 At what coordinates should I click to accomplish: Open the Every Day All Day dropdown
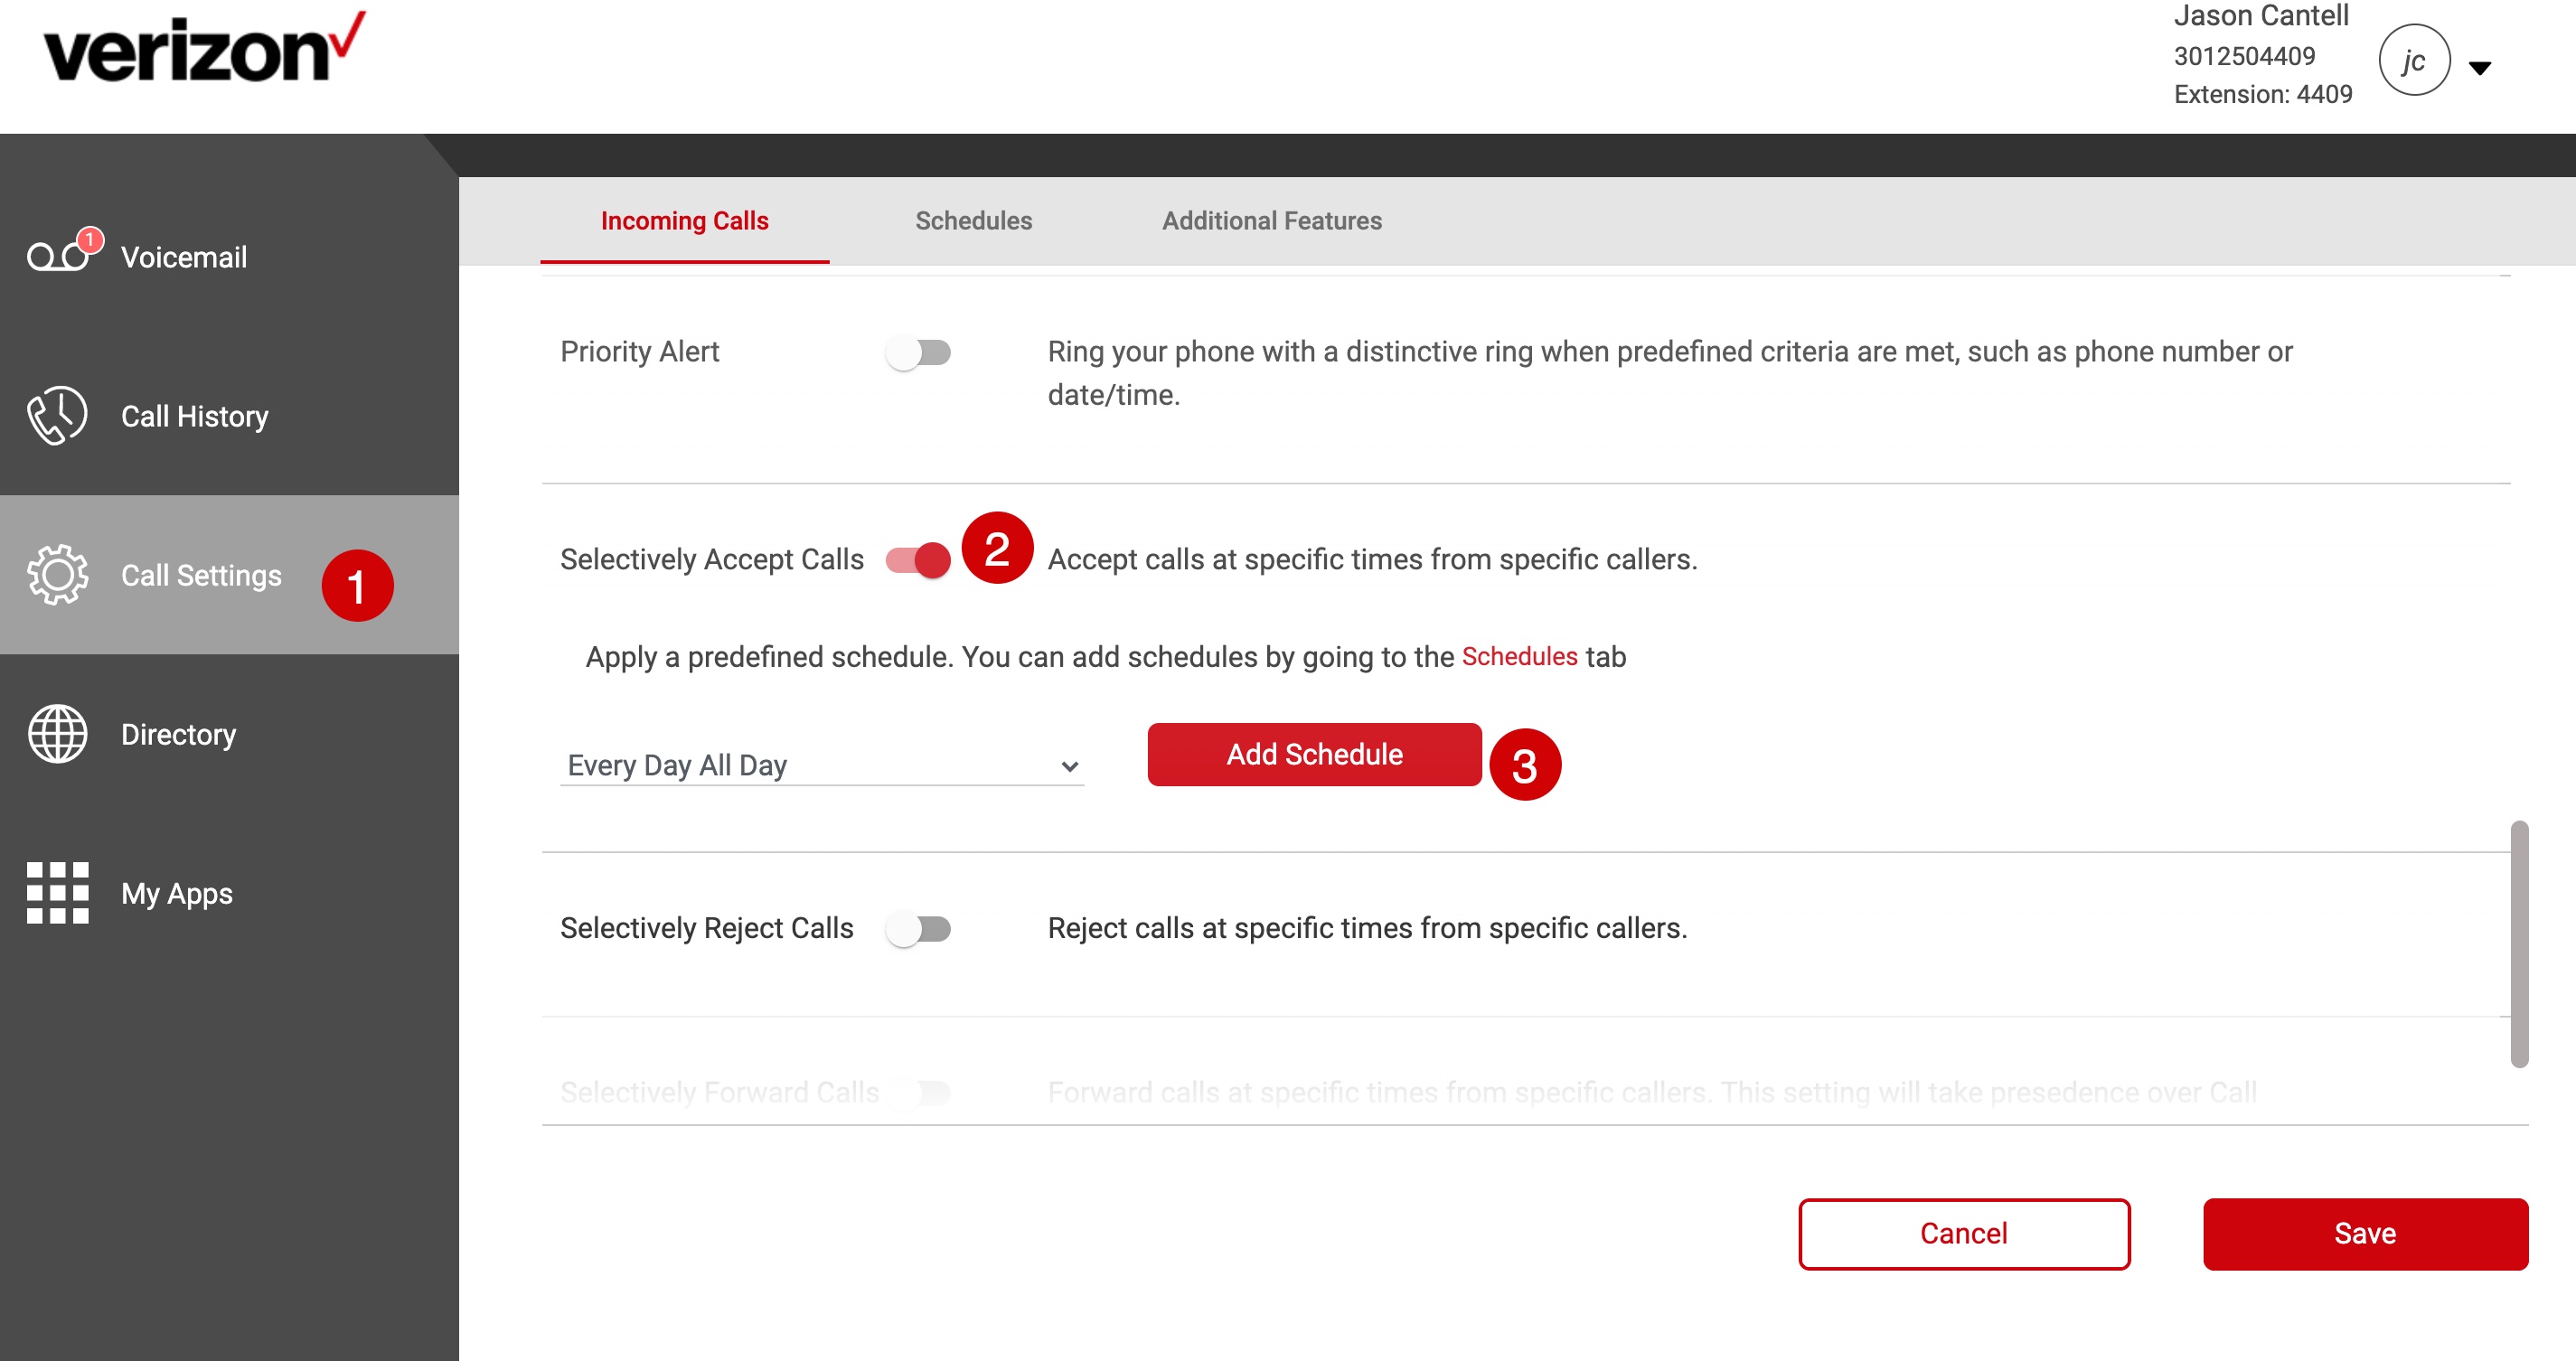[x=820, y=766]
